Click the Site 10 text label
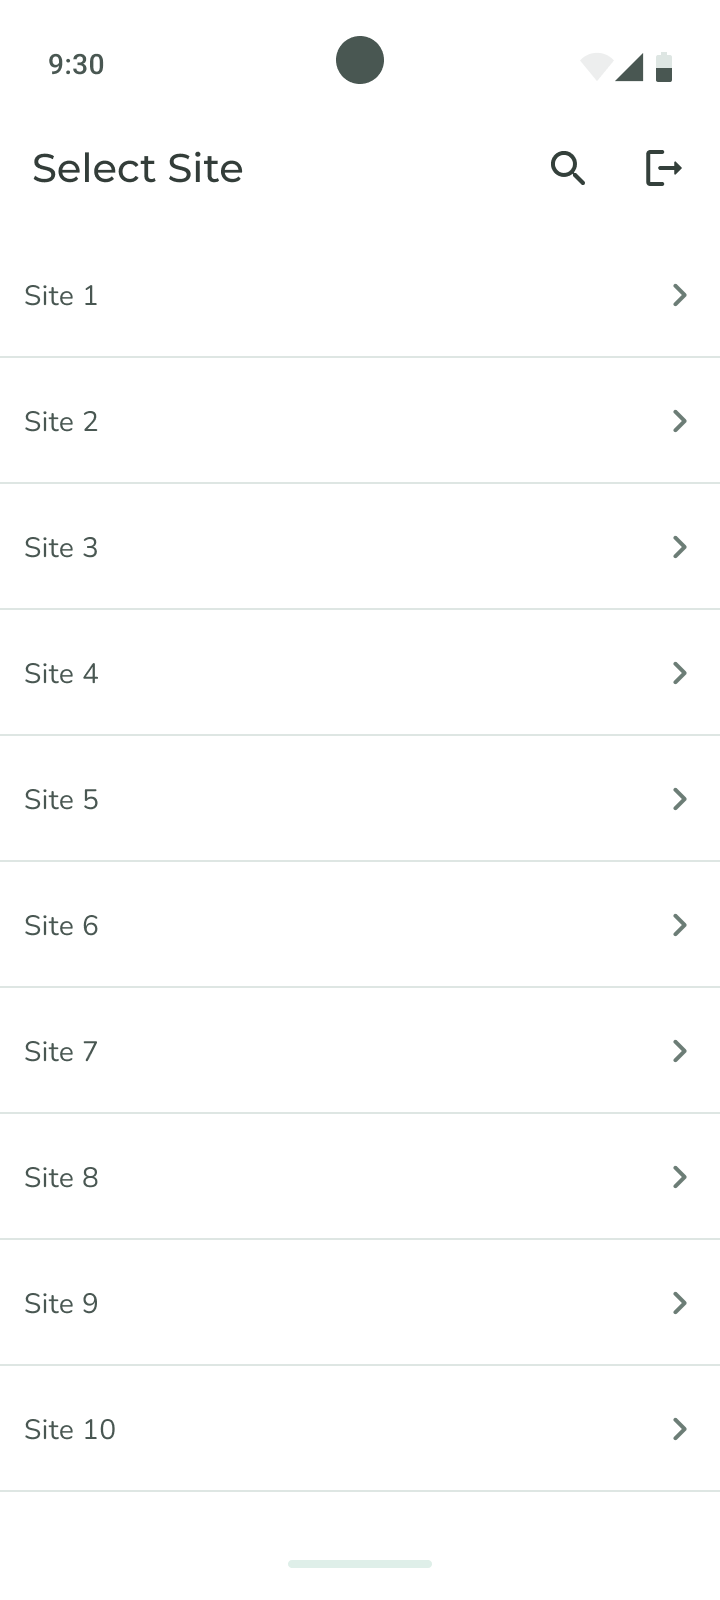 [70, 1429]
